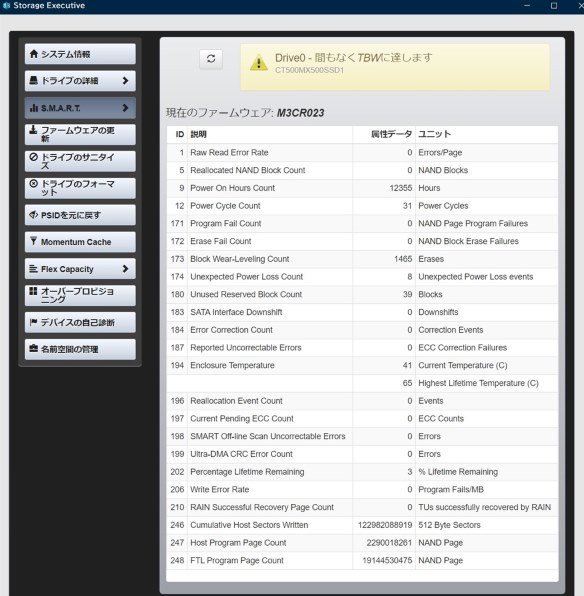The width and height of the screenshot is (584, 596).
Task: Click the prohibit icon for ドライブのサニタイズ
Action: coord(33,157)
